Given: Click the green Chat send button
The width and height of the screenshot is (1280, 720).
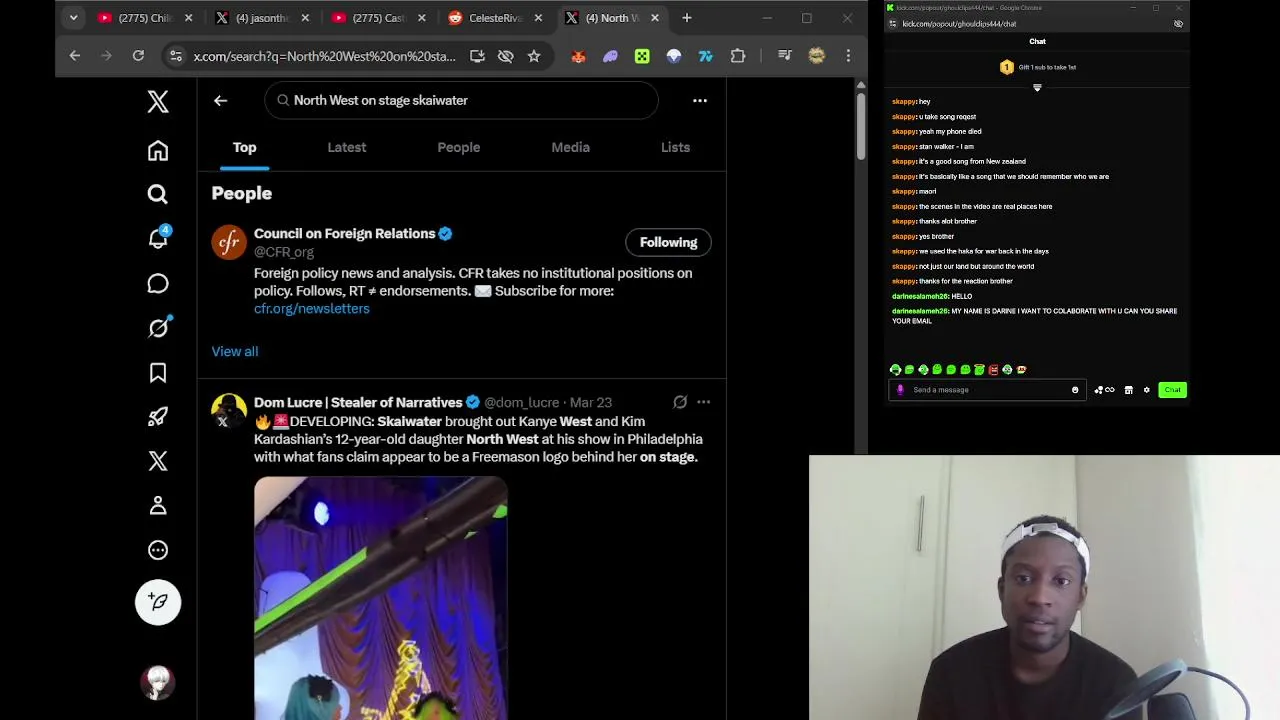Looking at the screenshot, I should (1172, 390).
